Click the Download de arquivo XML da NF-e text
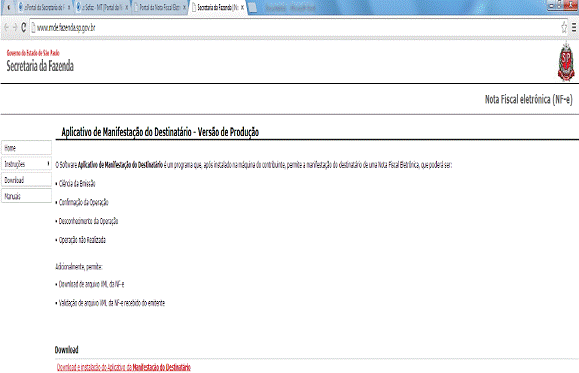Viewport: 579px width, 373px height. point(91,284)
